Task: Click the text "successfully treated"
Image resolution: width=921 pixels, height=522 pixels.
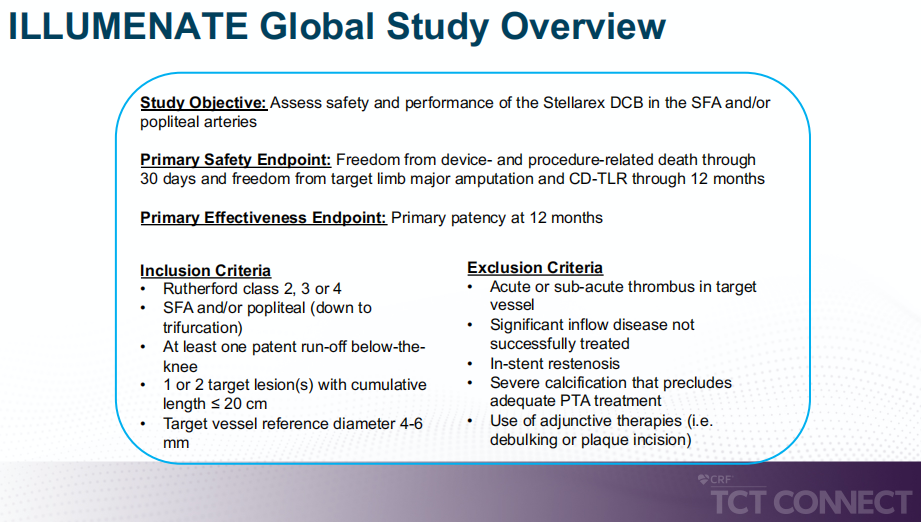Action: point(560,344)
